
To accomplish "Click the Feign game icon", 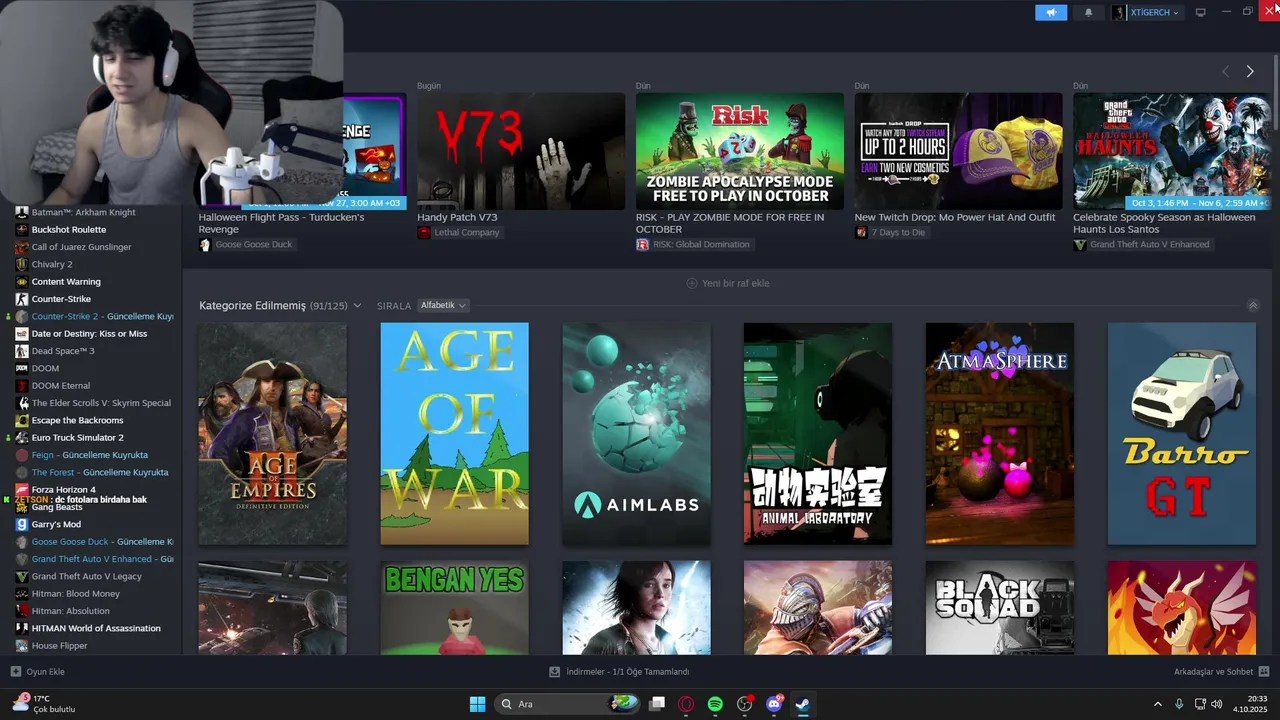I will click(22, 455).
